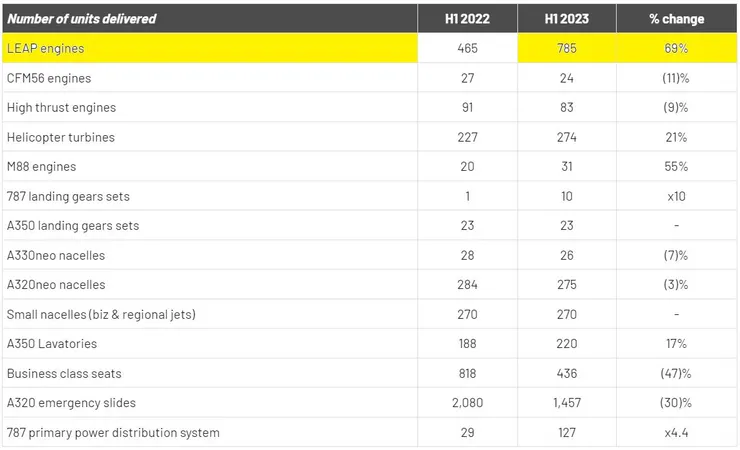Click the '% change' column header

pyautogui.click(x=676, y=19)
